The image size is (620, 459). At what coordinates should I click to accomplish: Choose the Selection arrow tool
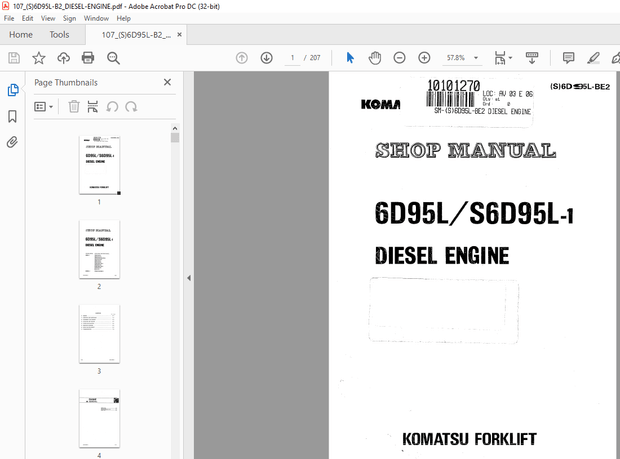pos(350,58)
